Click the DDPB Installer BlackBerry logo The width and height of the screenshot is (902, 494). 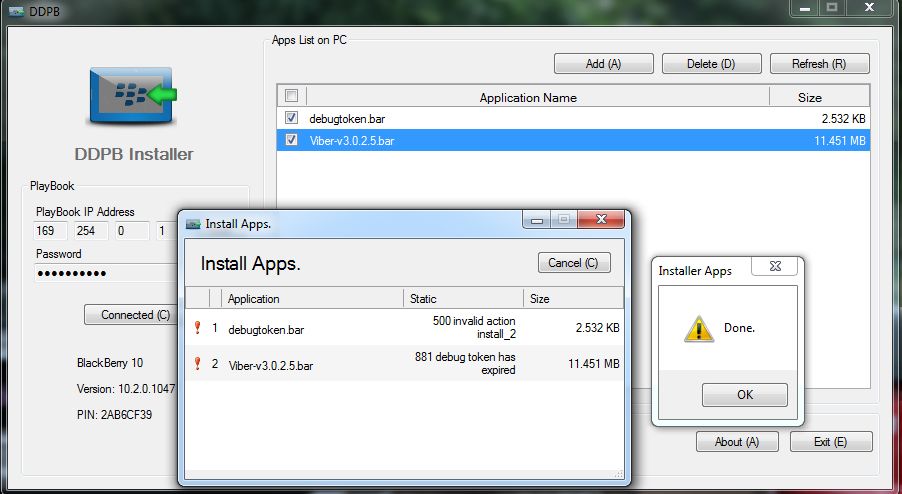tap(133, 95)
